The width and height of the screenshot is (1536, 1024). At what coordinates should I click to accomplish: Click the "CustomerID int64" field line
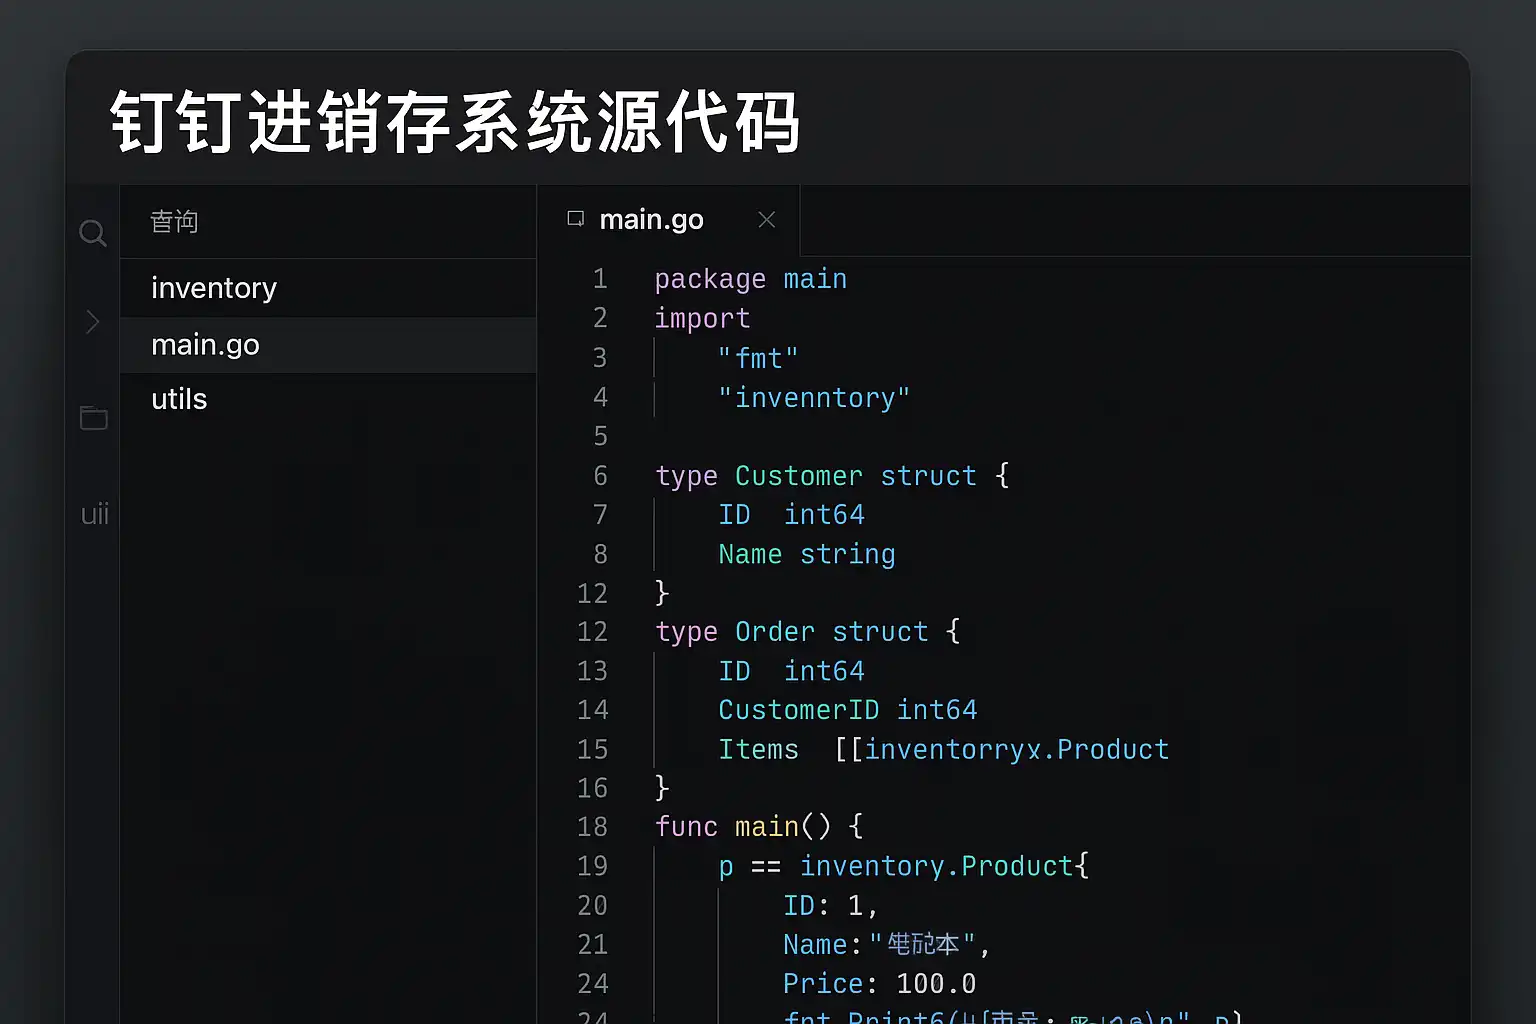coord(848,710)
